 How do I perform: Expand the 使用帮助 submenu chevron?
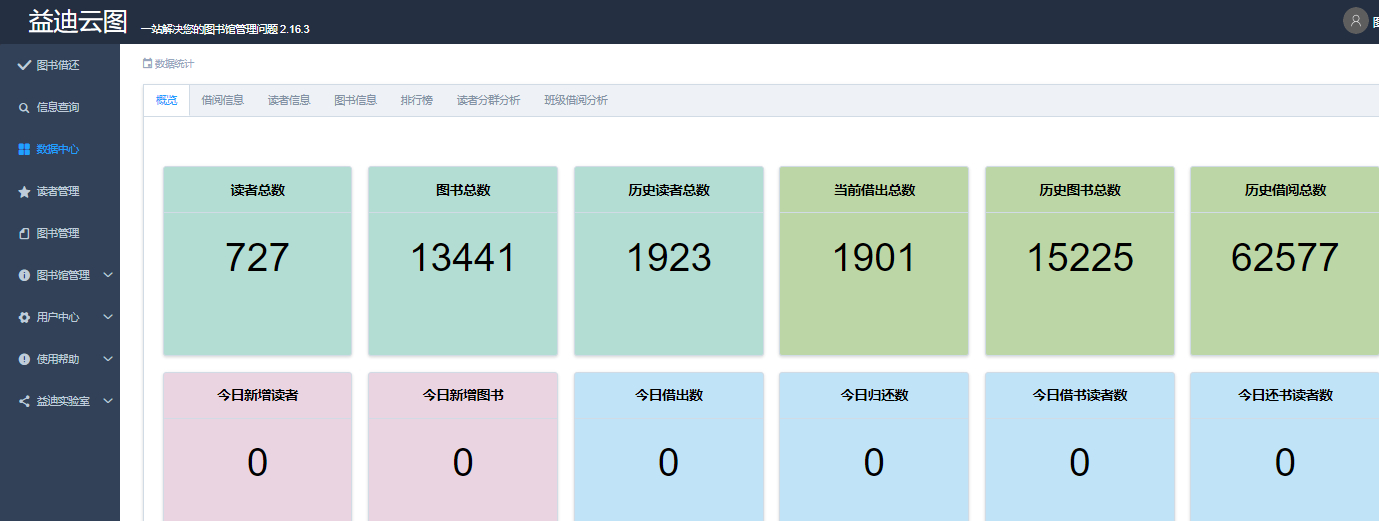108,359
